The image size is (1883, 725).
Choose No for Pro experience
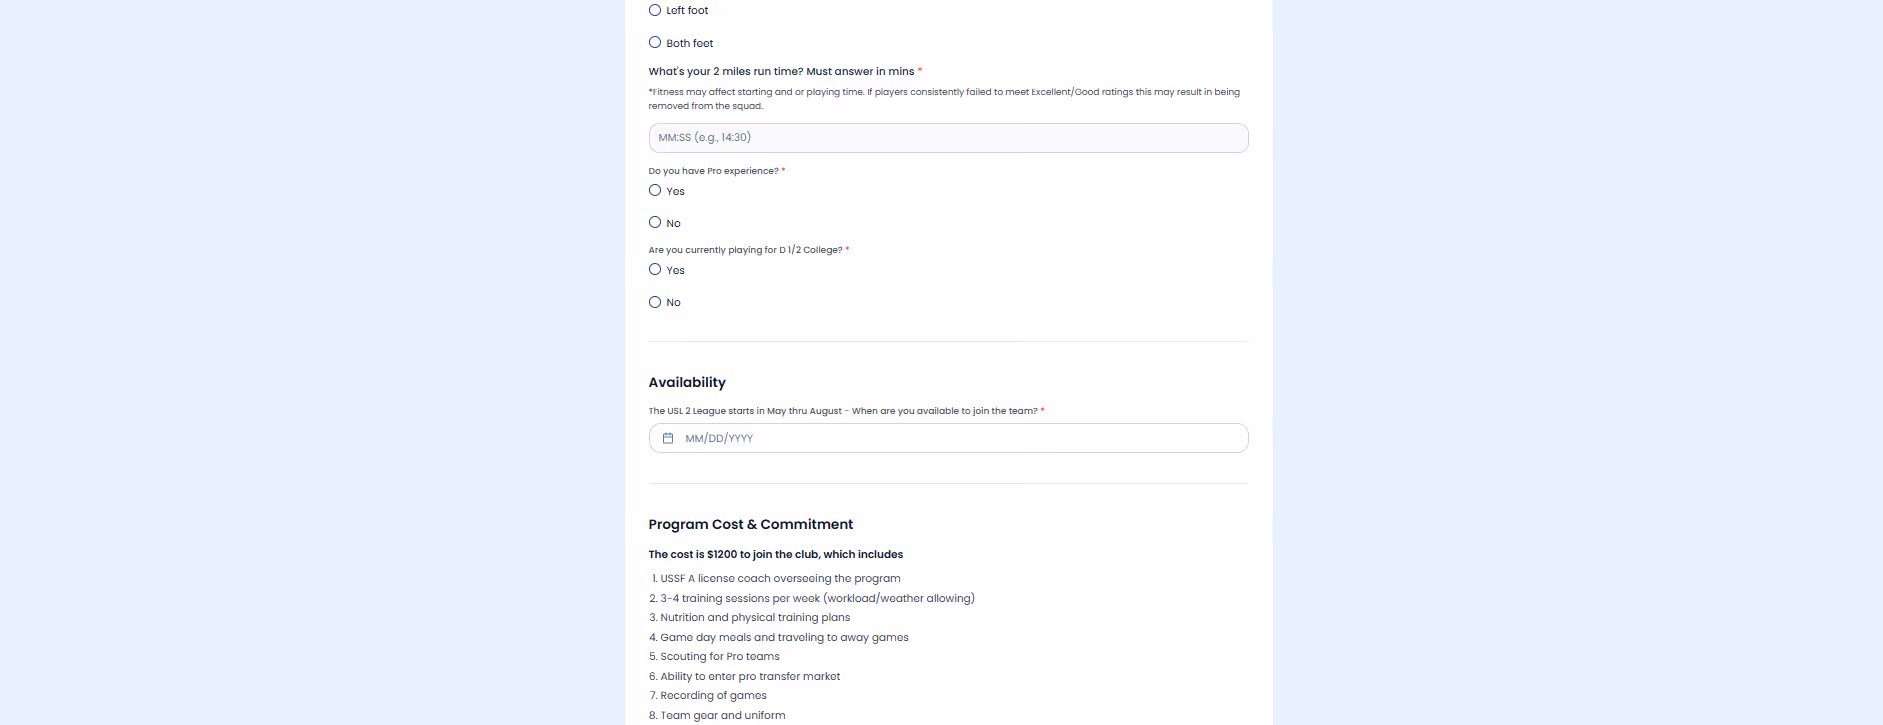(x=655, y=222)
